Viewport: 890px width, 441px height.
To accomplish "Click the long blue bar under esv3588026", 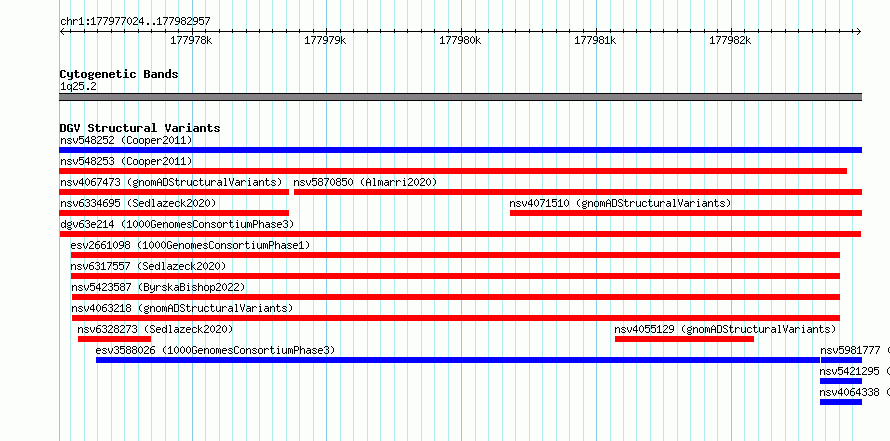I will pos(457,360).
